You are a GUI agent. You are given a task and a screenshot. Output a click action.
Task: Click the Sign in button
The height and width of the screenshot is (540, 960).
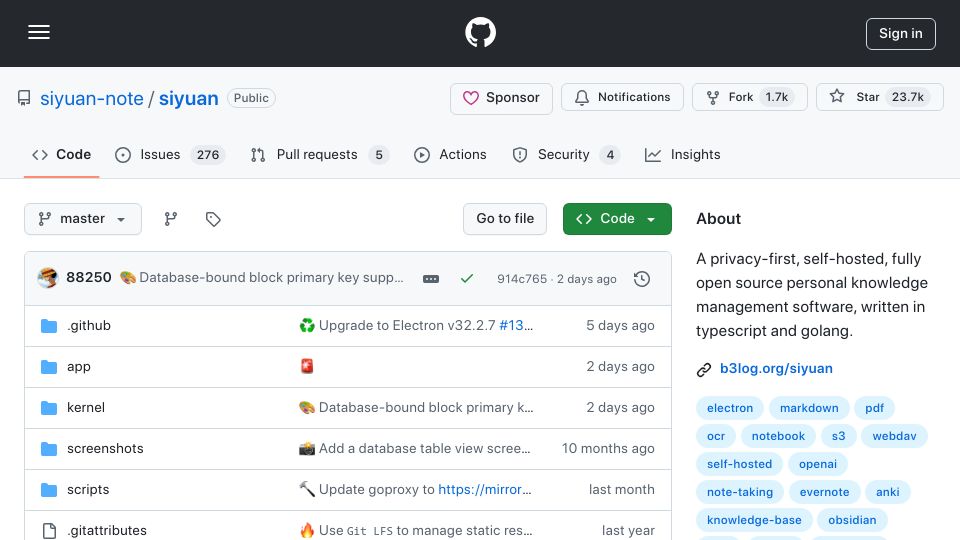pos(901,34)
